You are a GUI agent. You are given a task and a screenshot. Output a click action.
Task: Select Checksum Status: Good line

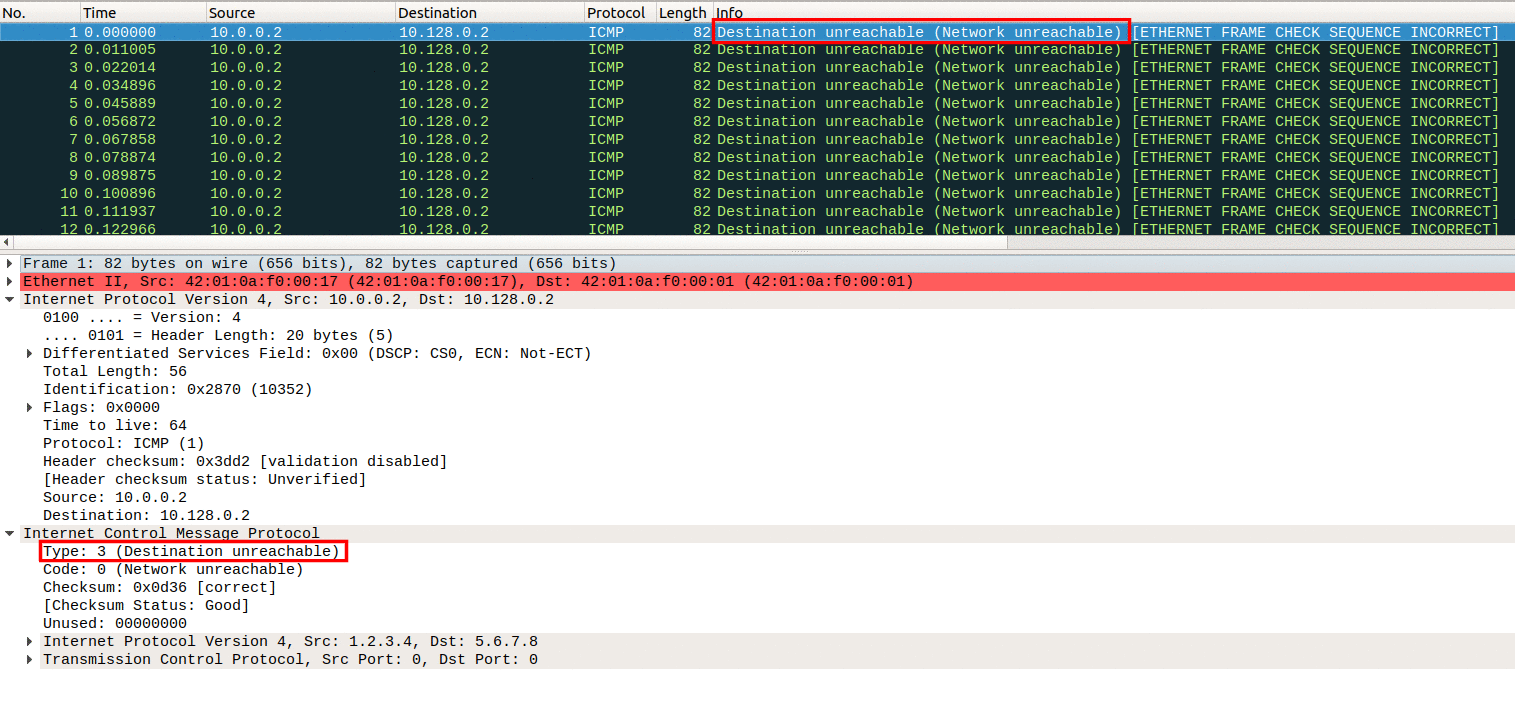146,606
